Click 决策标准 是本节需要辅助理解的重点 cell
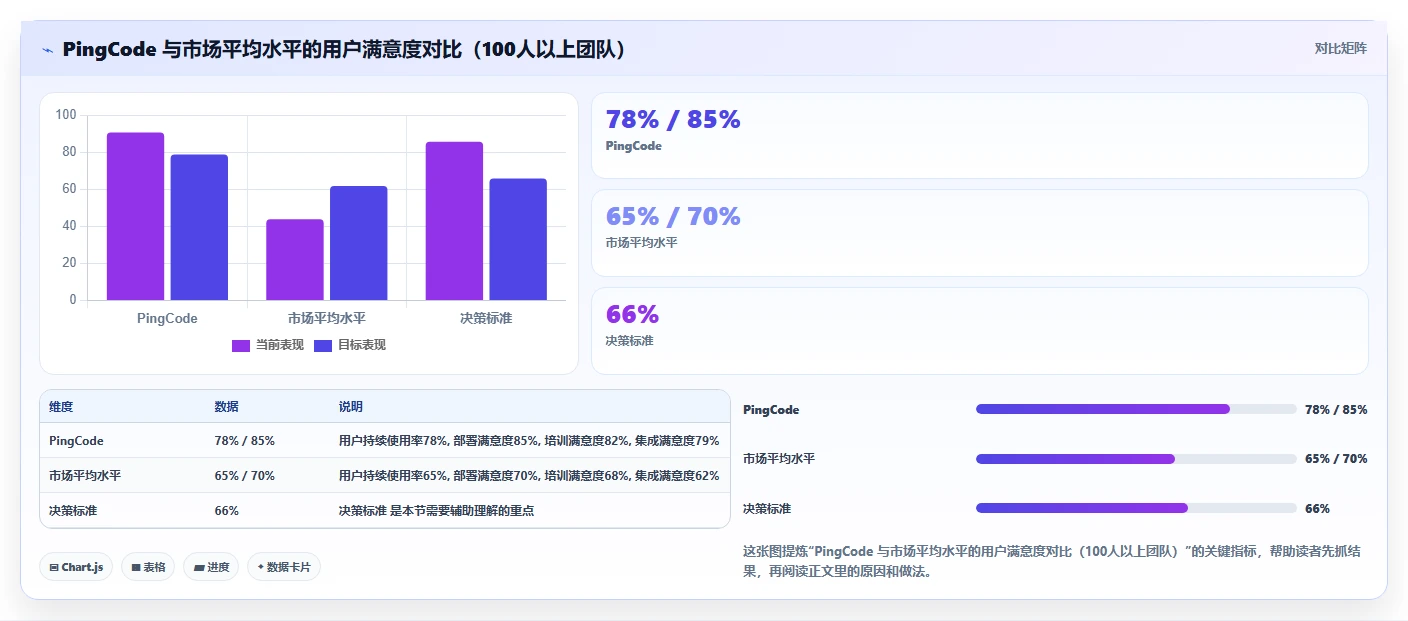Viewport: 1408px width, 621px height. tap(436, 511)
